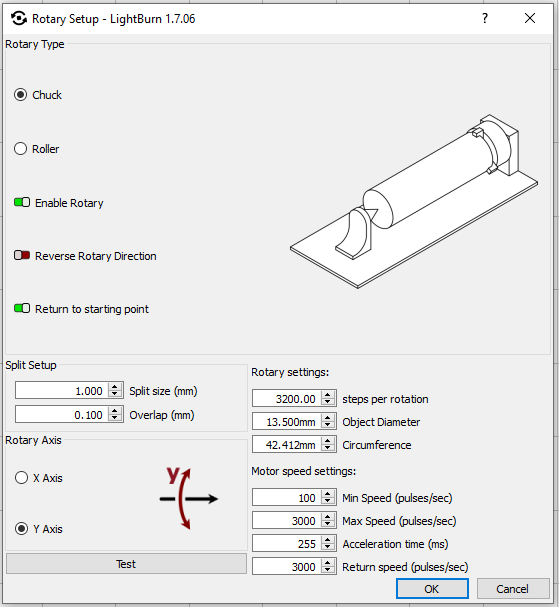The width and height of the screenshot is (559, 607).
Task: Select the Roller rotary type
Action: [x=21, y=149]
